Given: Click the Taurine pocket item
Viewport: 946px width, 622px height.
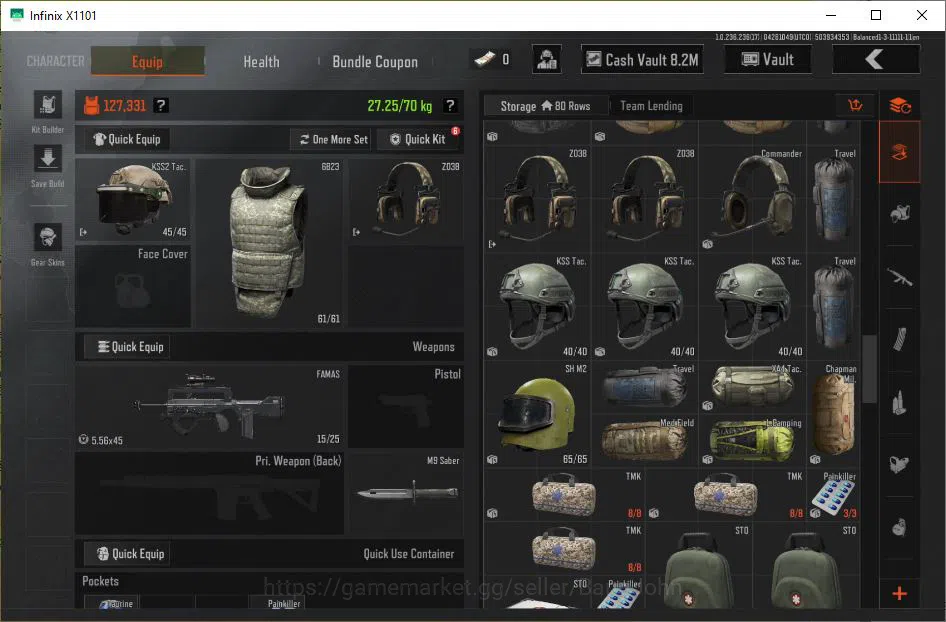Looking at the screenshot, I should click(111, 603).
